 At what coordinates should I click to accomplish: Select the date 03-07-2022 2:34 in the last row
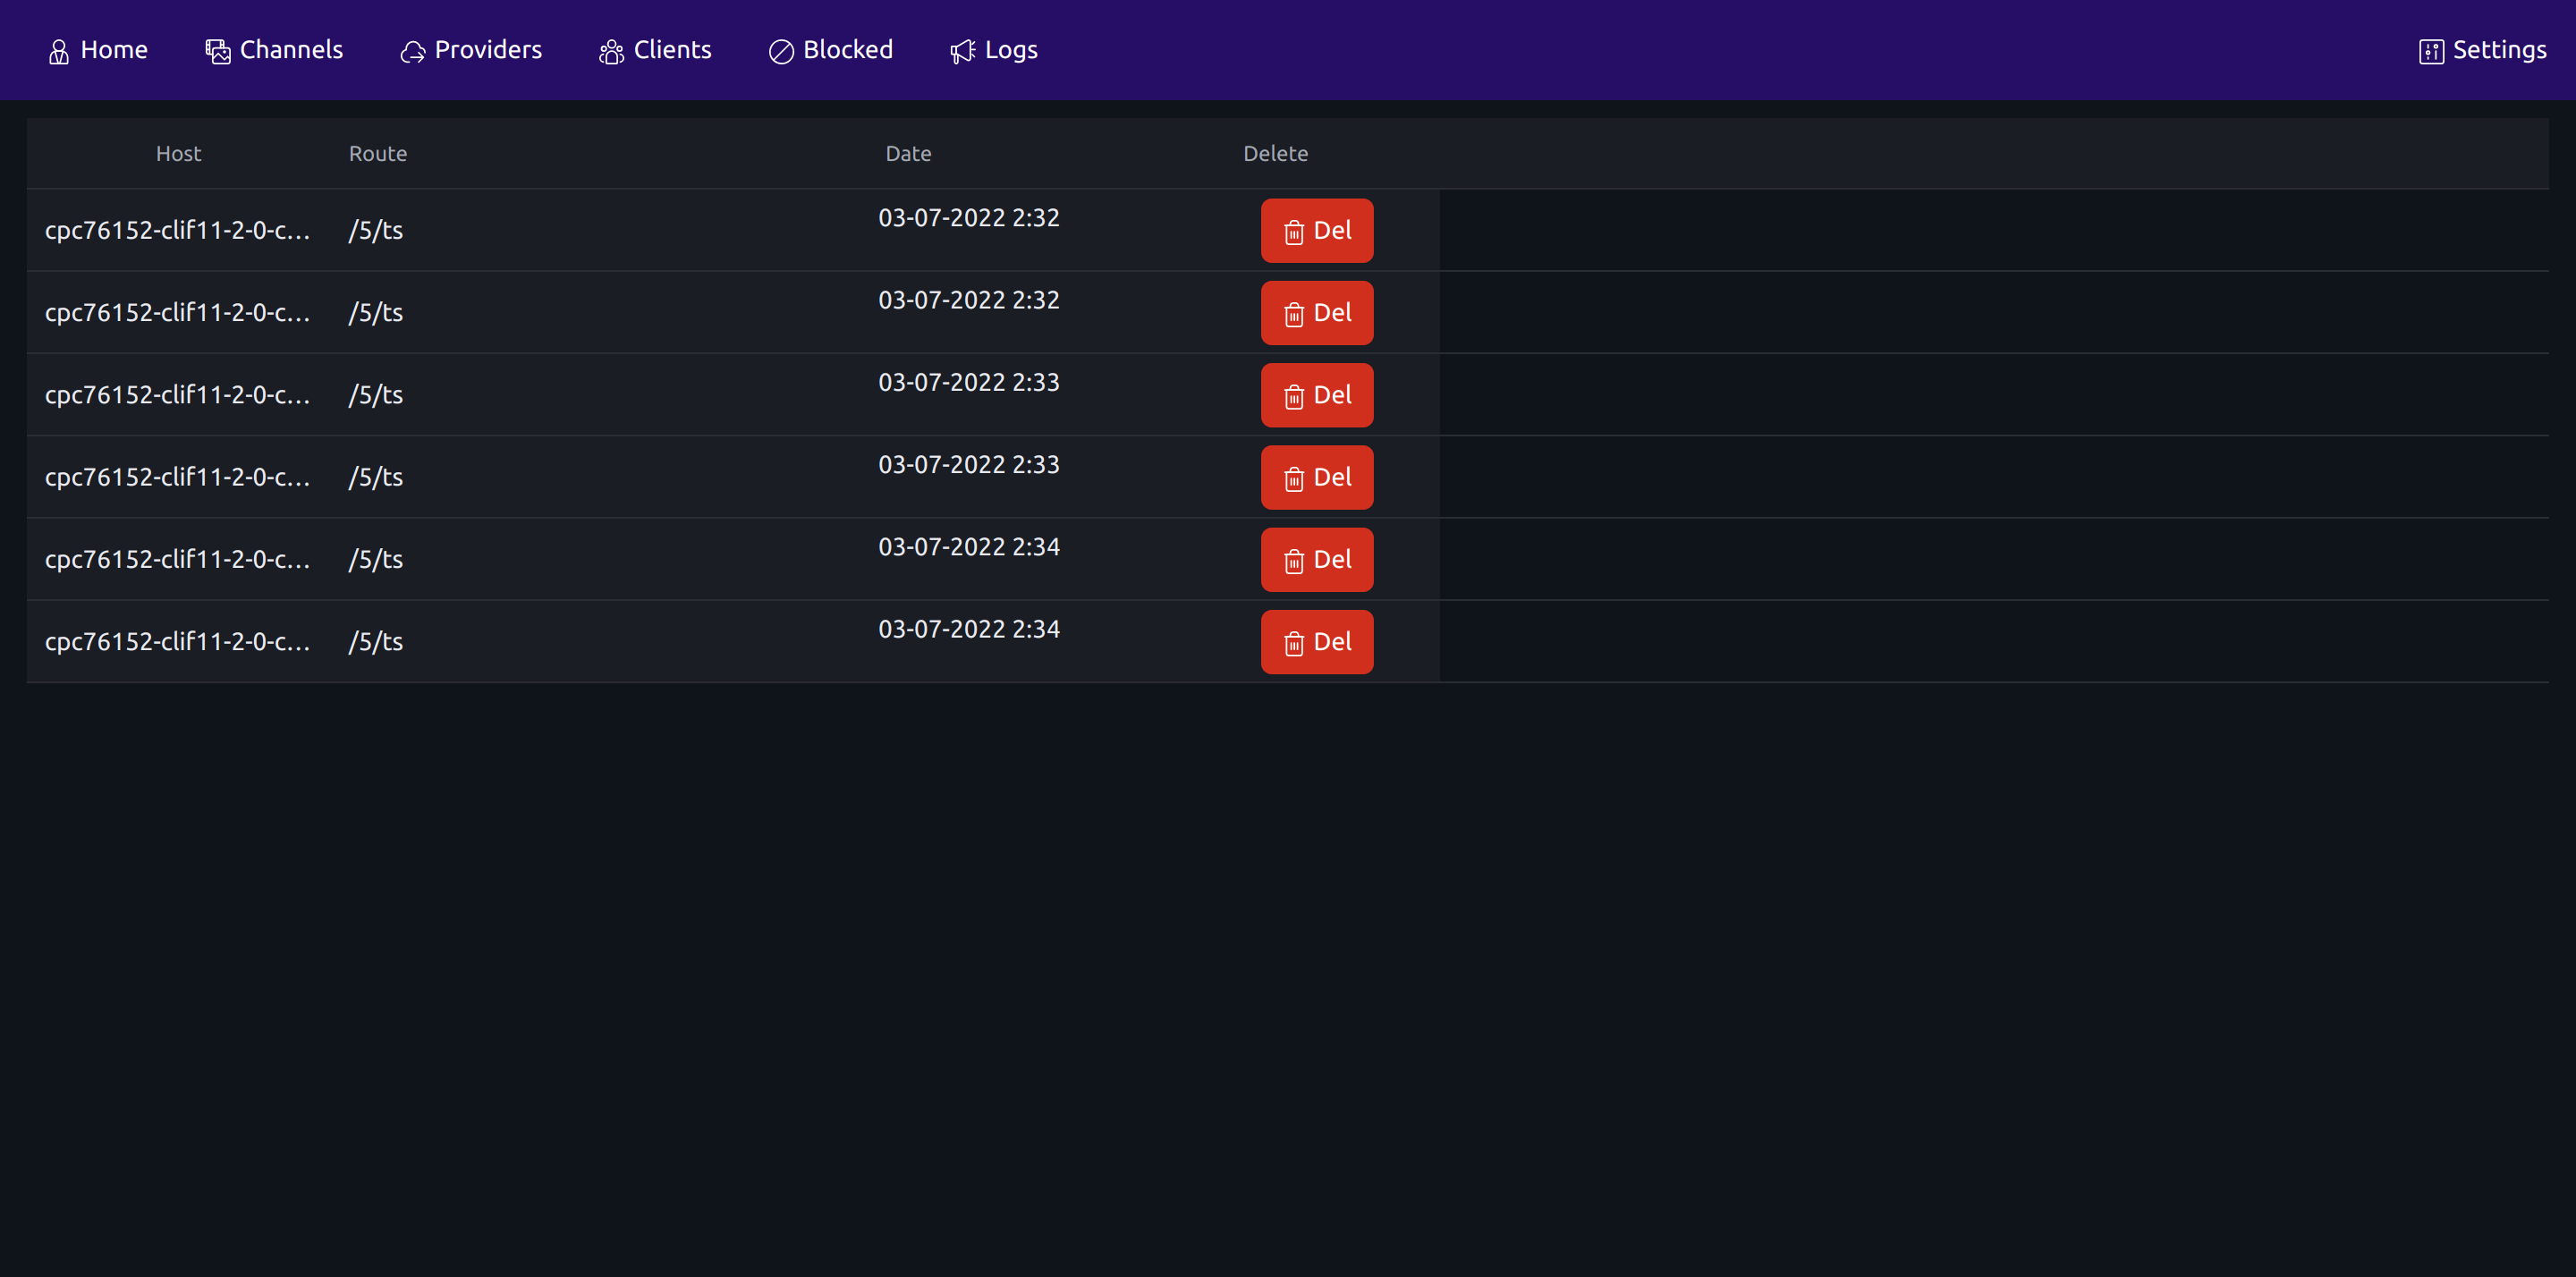[x=969, y=629]
